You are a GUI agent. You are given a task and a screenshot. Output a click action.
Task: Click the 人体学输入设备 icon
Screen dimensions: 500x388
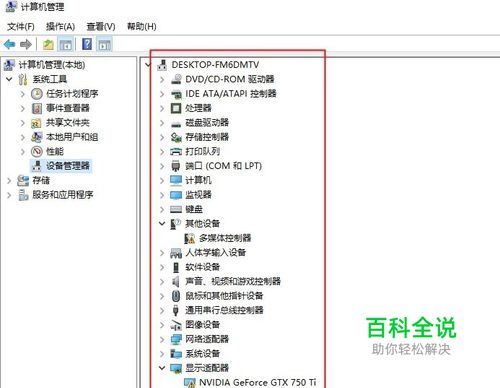coord(176,253)
